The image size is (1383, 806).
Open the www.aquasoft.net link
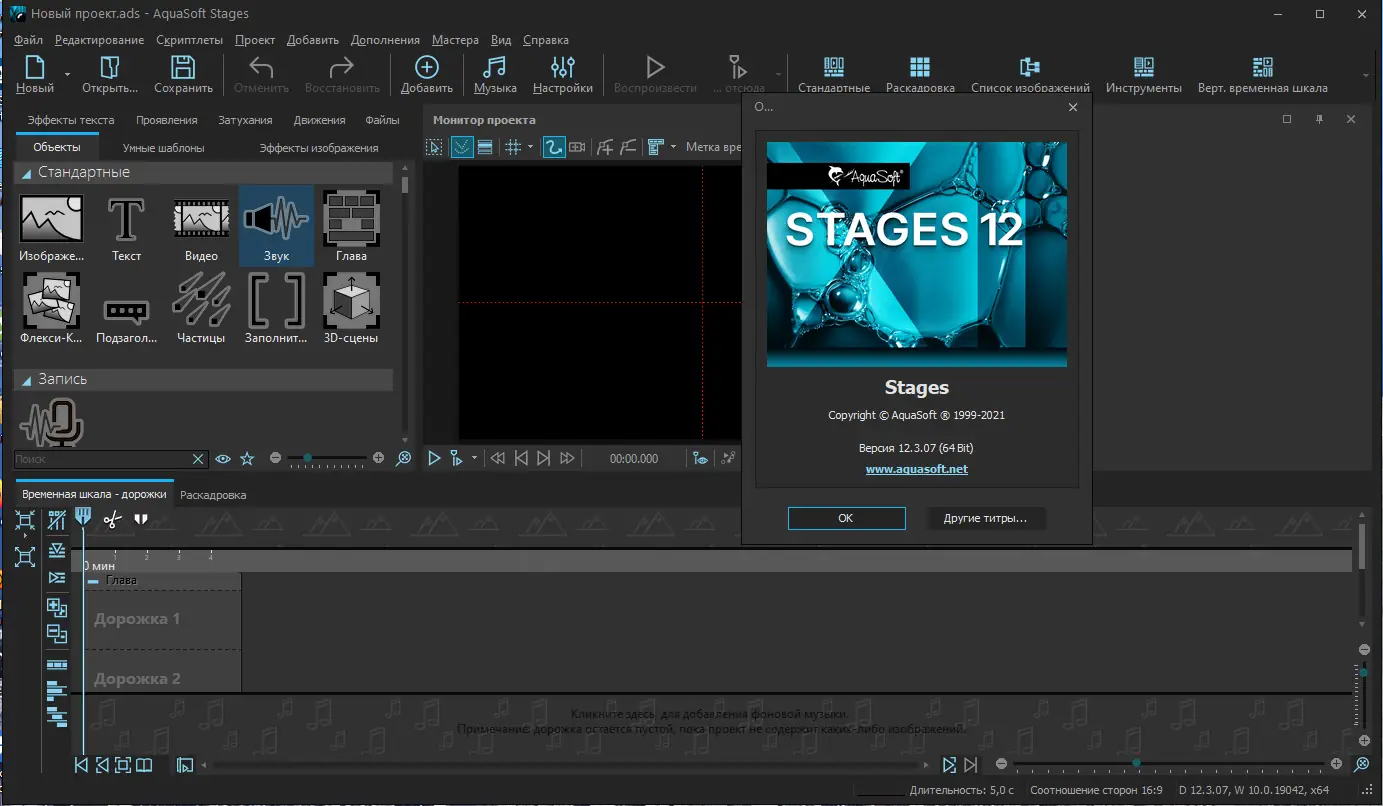click(916, 469)
